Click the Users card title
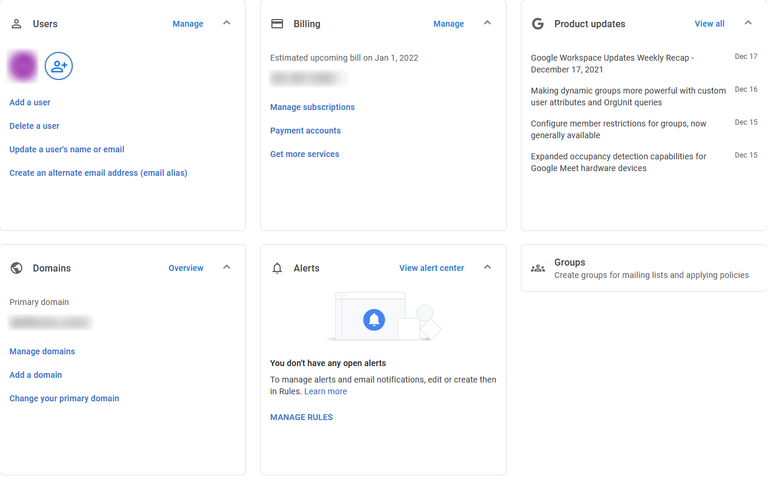The image size is (767, 479). (x=45, y=23)
